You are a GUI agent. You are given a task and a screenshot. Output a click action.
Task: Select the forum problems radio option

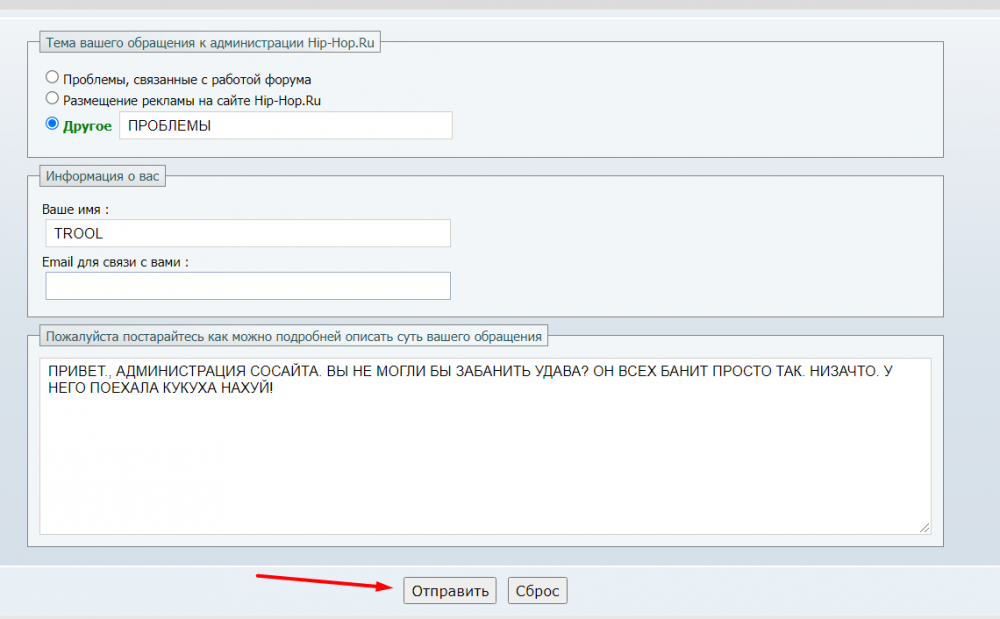[x=52, y=77]
